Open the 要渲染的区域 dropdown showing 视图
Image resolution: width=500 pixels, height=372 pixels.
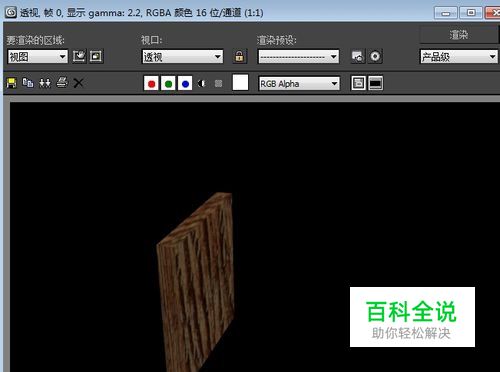(38, 56)
